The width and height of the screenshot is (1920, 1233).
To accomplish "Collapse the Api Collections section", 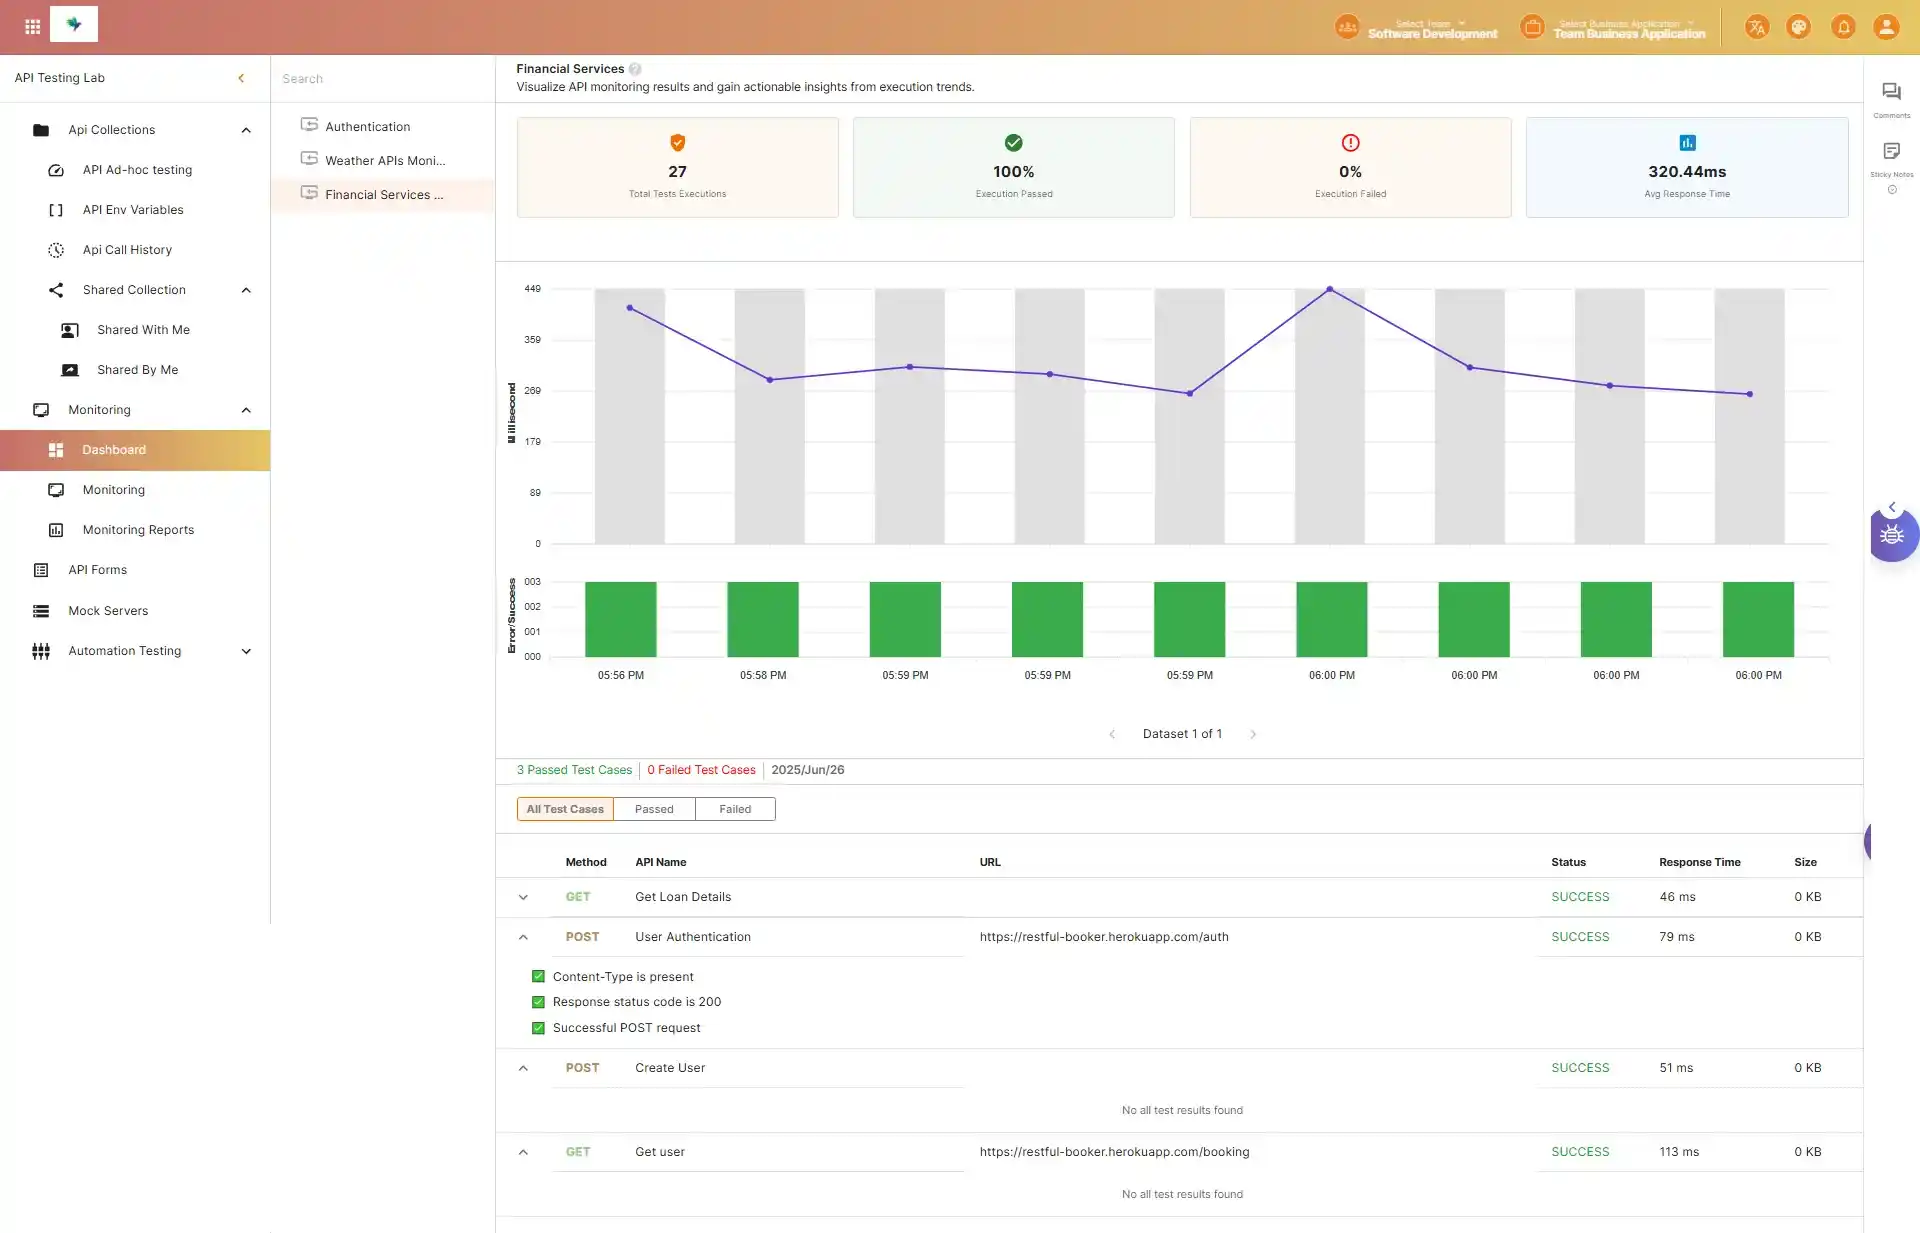I will coord(246,130).
